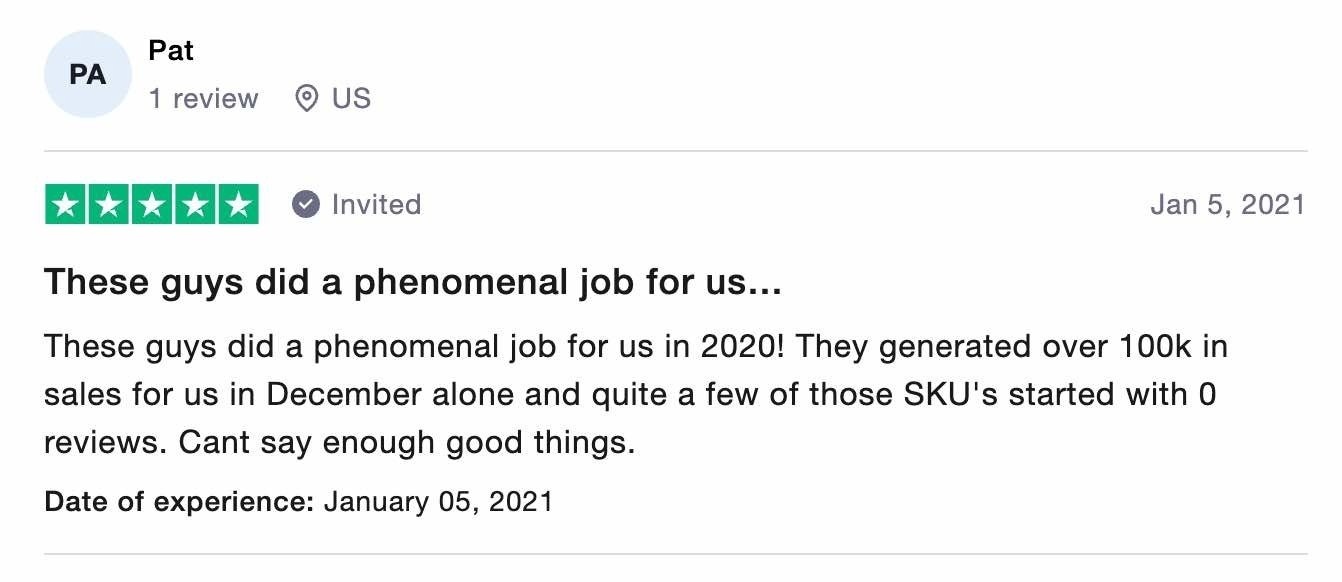
Task: Click the 'Date of experience:' label
Action: point(180,501)
